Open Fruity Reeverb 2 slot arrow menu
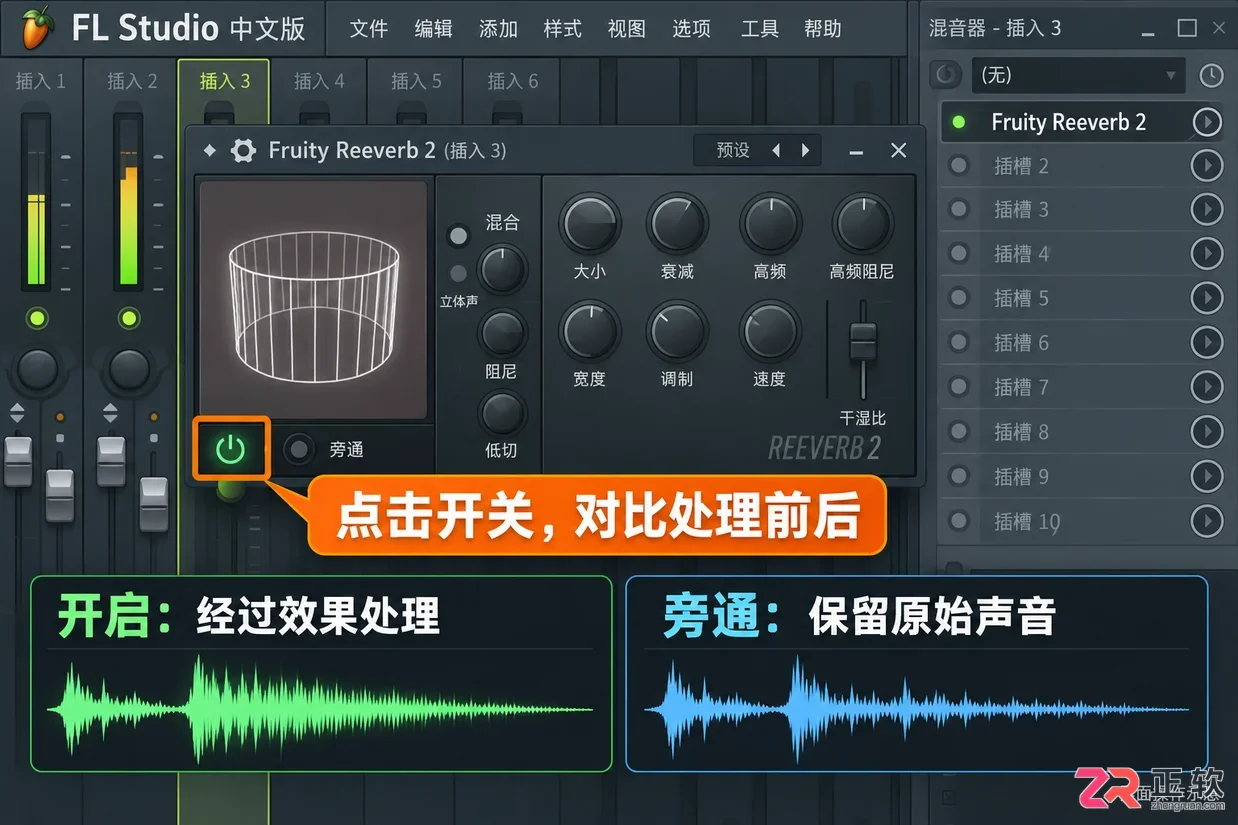Image resolution: width=1238 pixels, height=825 pixels. [1208, 122]
